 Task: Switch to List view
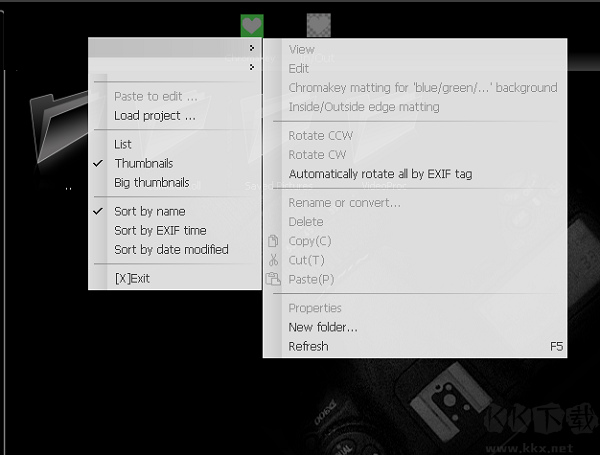coord(123,144)
